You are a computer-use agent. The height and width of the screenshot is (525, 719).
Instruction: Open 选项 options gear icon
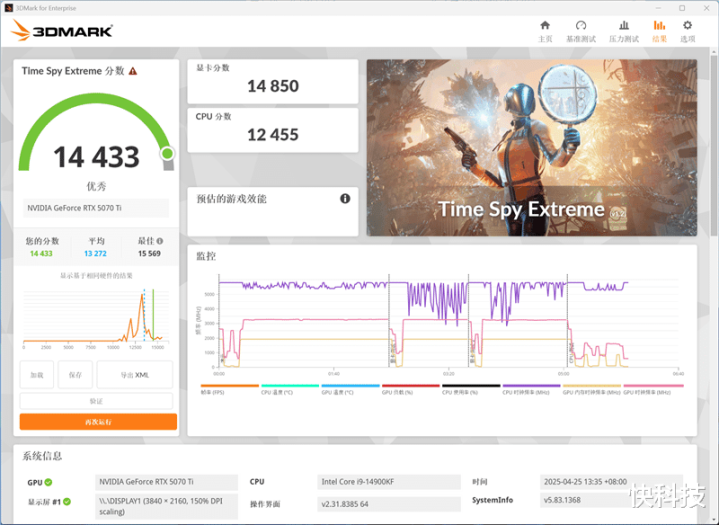(687, 30)
